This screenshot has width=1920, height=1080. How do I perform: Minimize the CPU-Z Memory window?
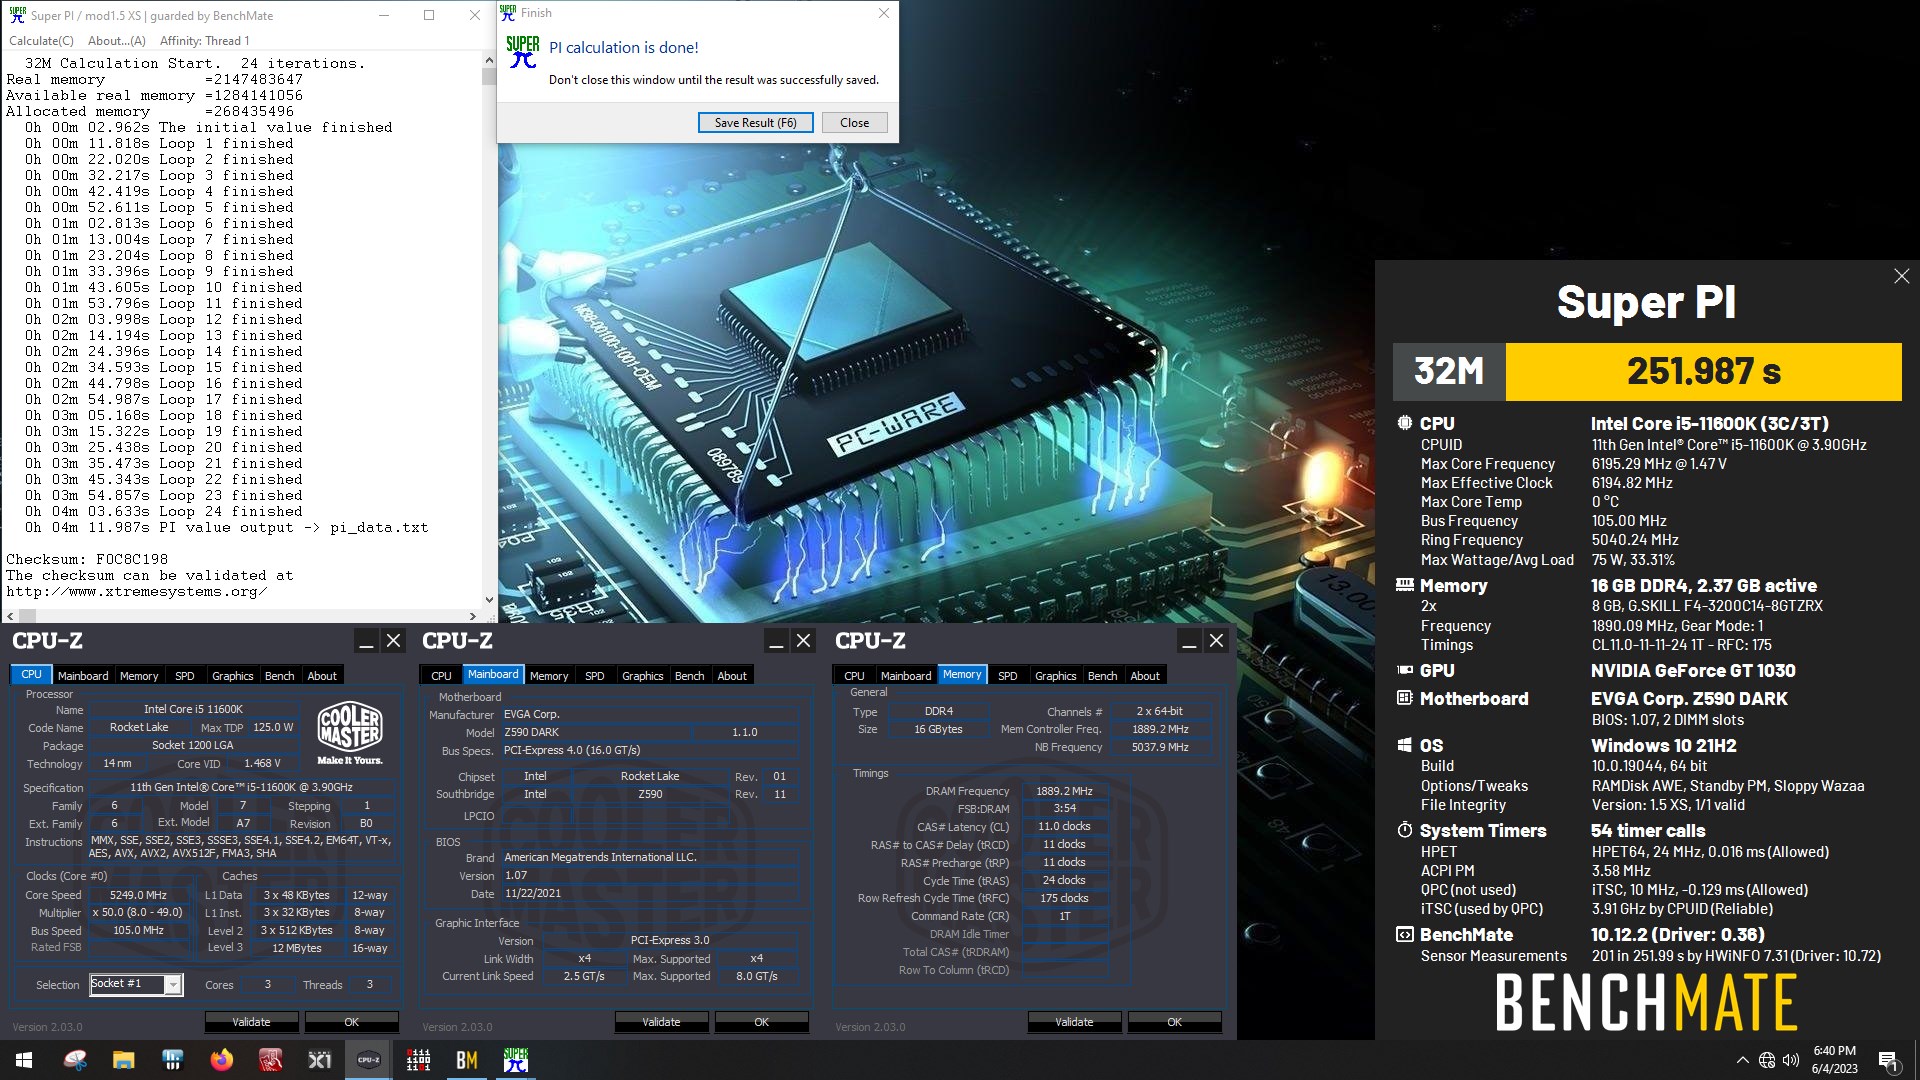point(1189,641)
